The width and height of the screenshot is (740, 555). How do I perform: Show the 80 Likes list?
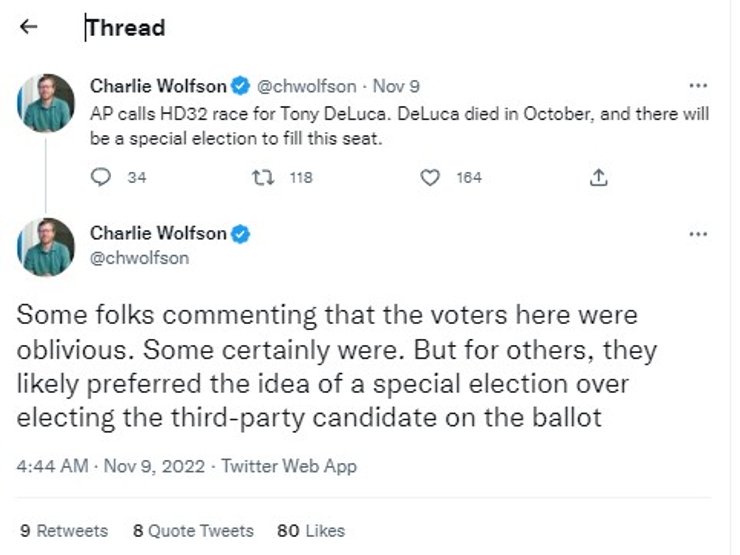pyautogui.click(x=311, y=531)
